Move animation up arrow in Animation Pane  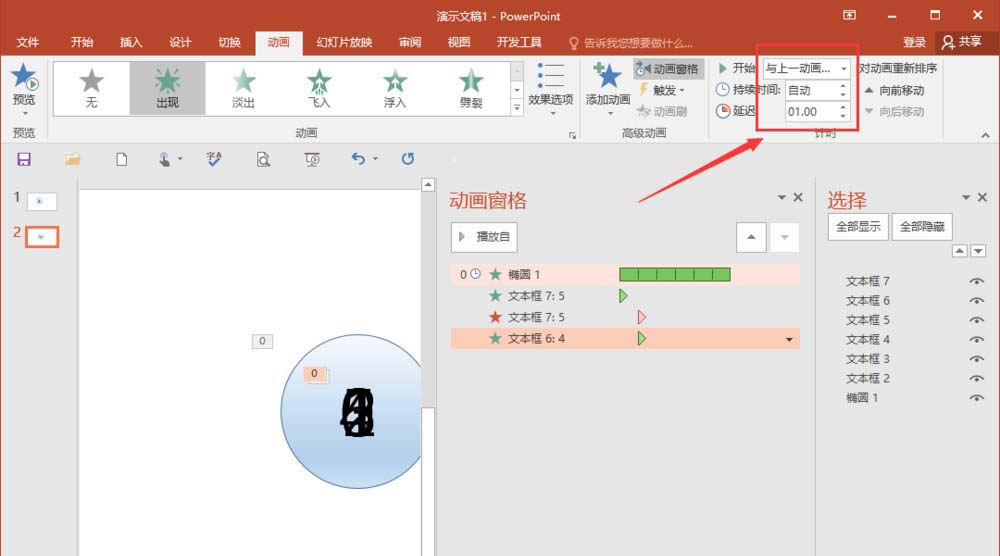[751, 237]
